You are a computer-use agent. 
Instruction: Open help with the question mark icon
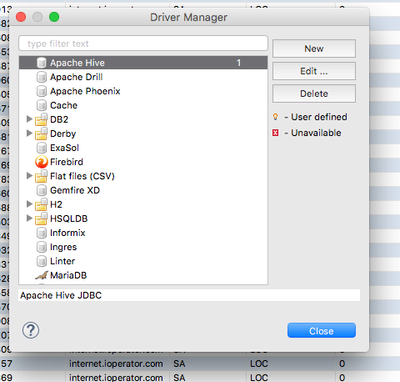(x=31, y=330)
